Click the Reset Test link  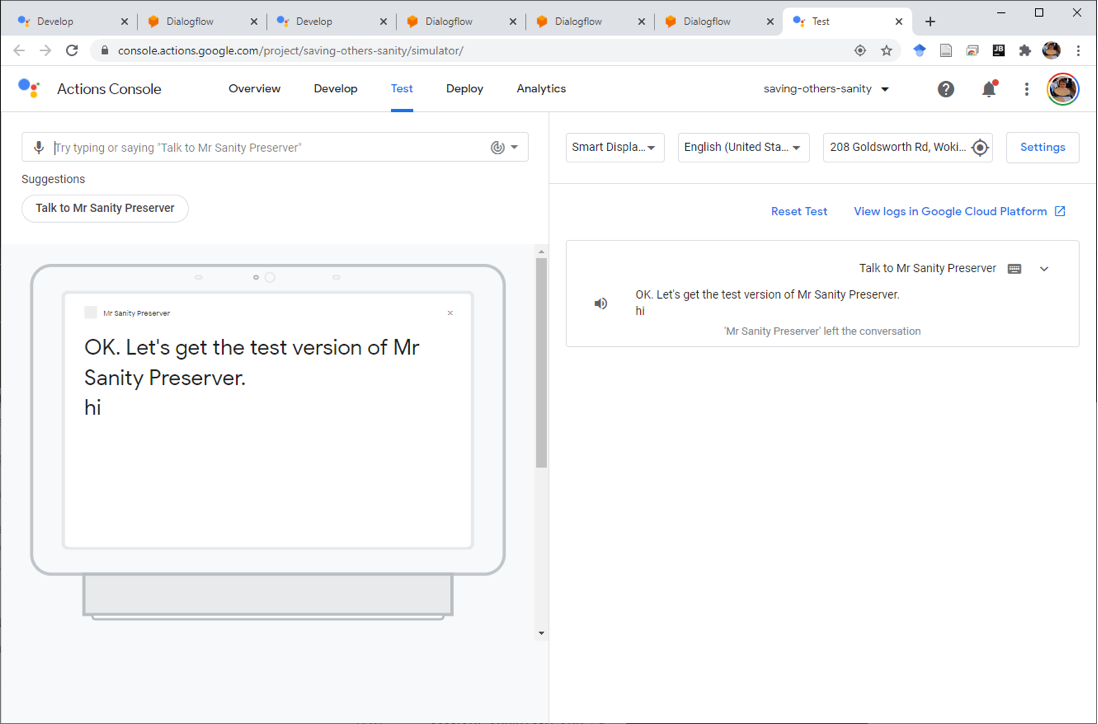(x=799, y=211)
